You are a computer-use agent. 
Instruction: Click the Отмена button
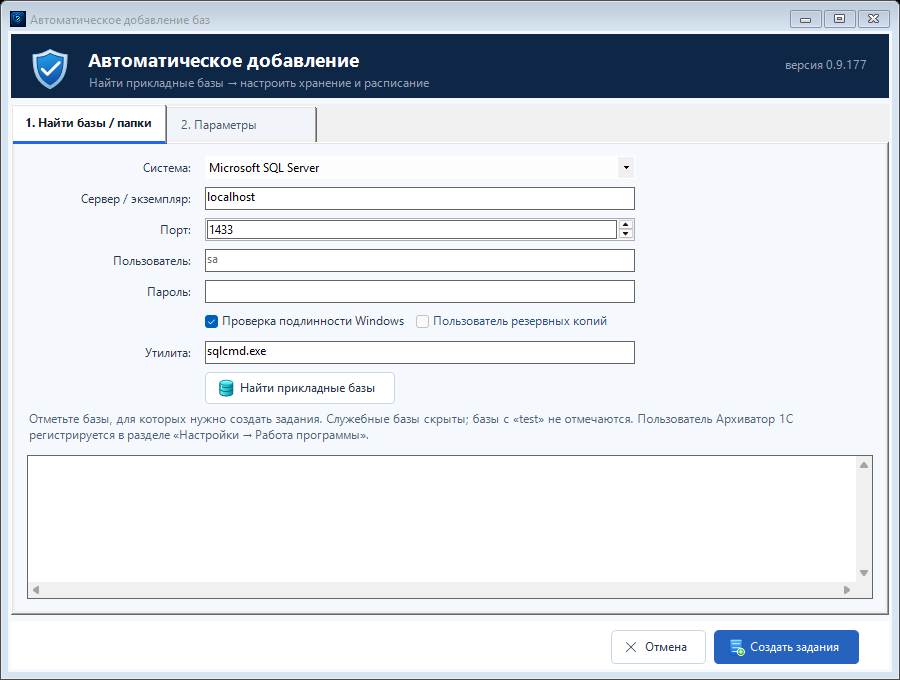(658, 647)
